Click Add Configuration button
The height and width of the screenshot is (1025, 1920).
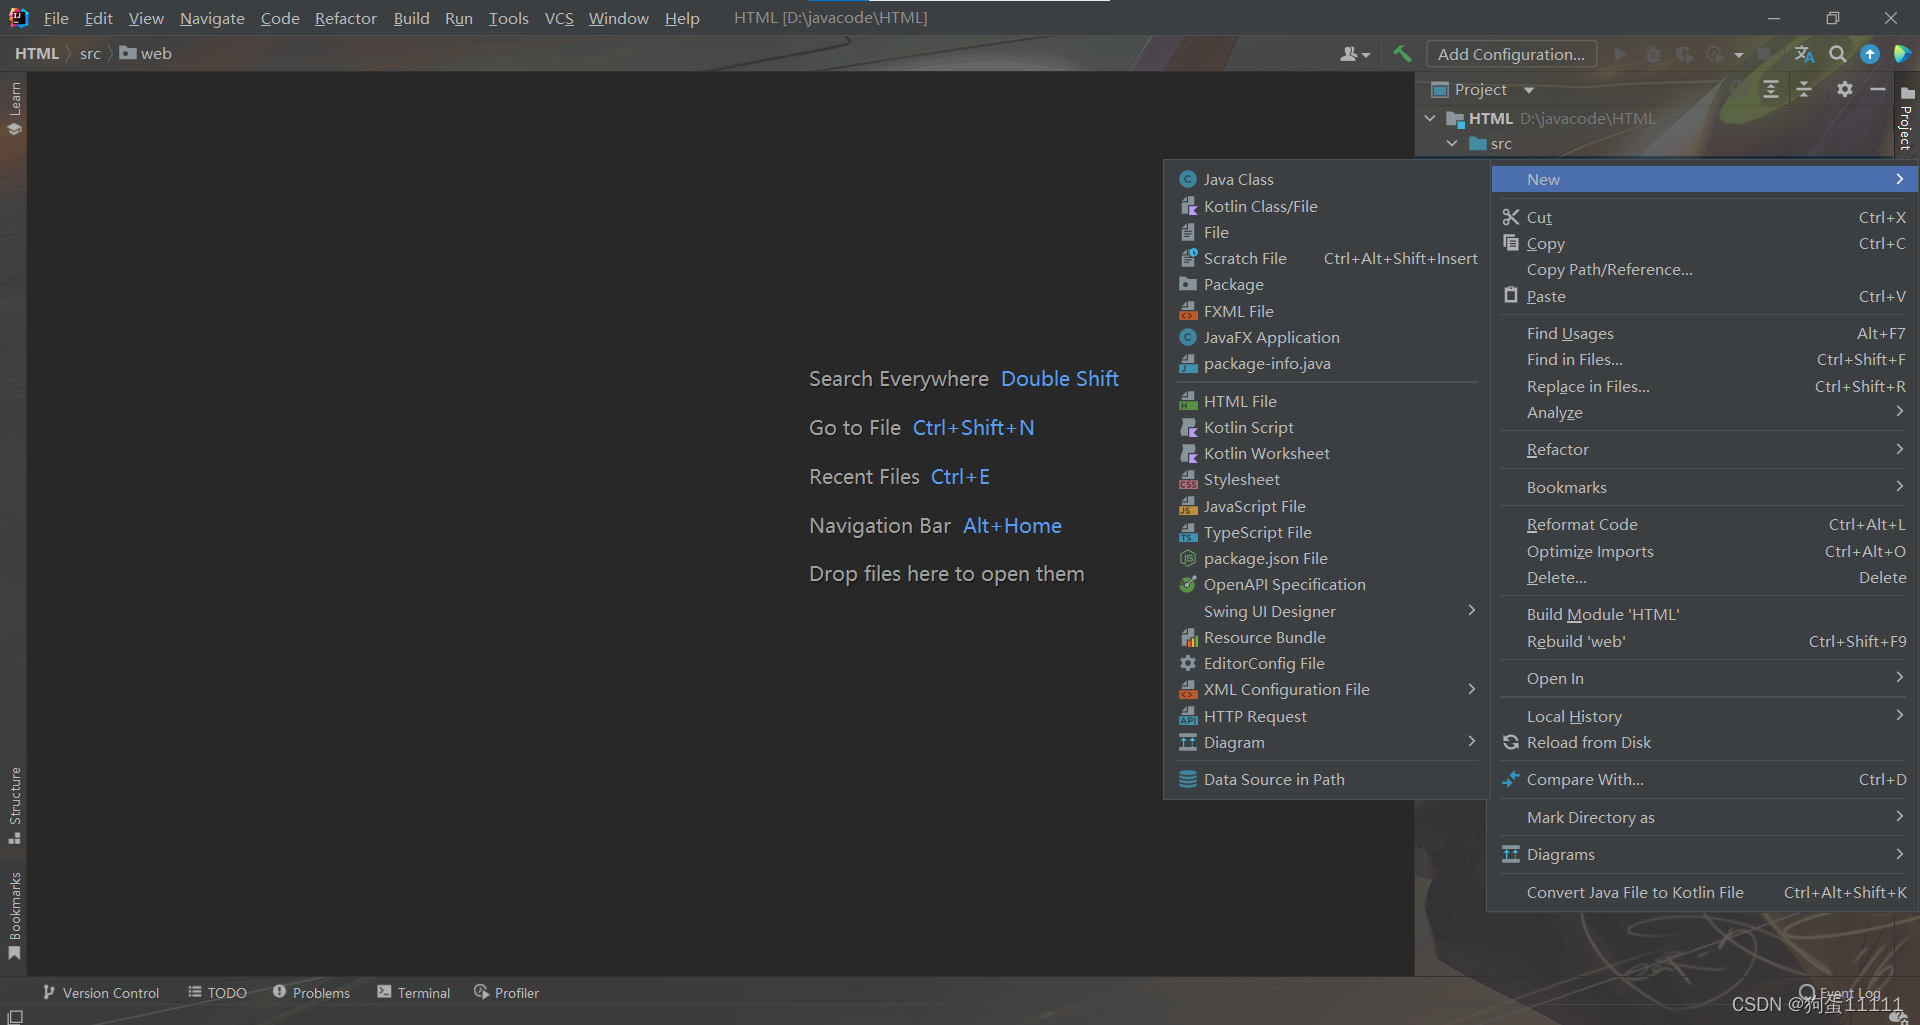click(x=1511, y=54)
